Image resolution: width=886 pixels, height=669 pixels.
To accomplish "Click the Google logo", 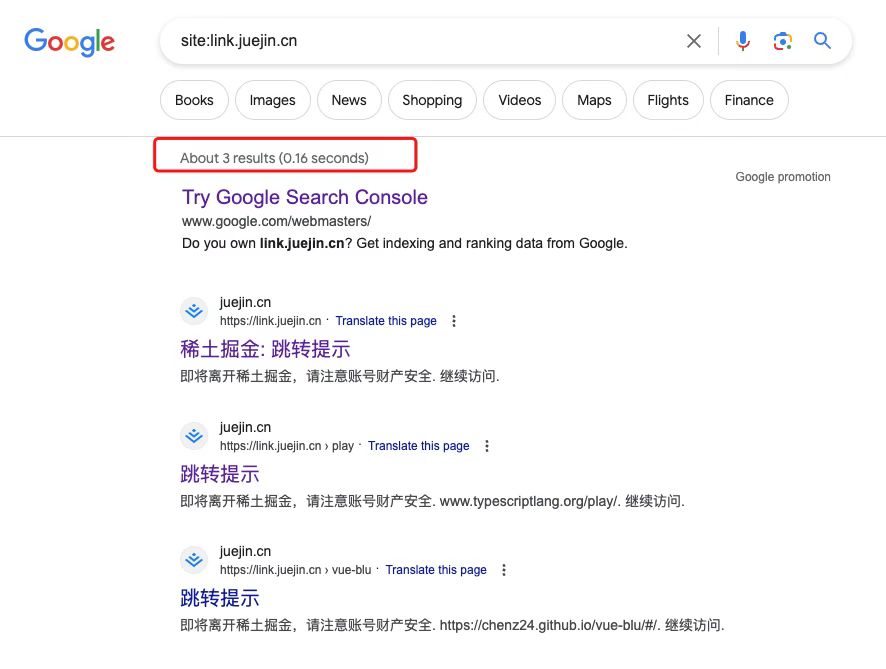I will tap(70, 42).
